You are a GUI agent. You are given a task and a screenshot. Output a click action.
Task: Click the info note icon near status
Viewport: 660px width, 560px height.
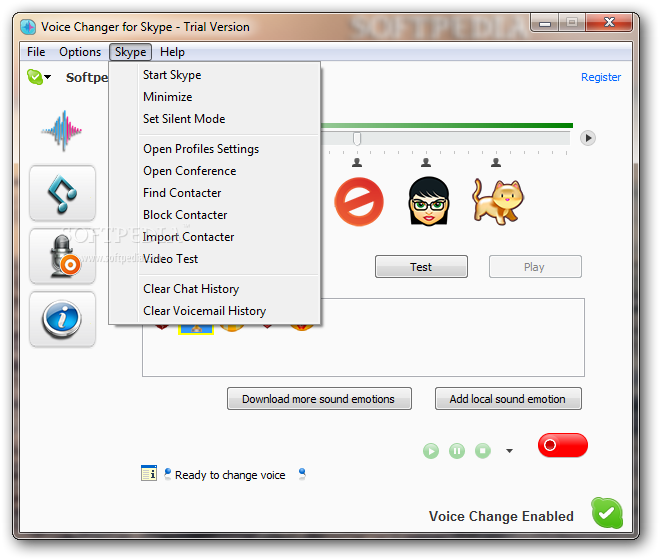pyautogui.click(x=149, y=473)
